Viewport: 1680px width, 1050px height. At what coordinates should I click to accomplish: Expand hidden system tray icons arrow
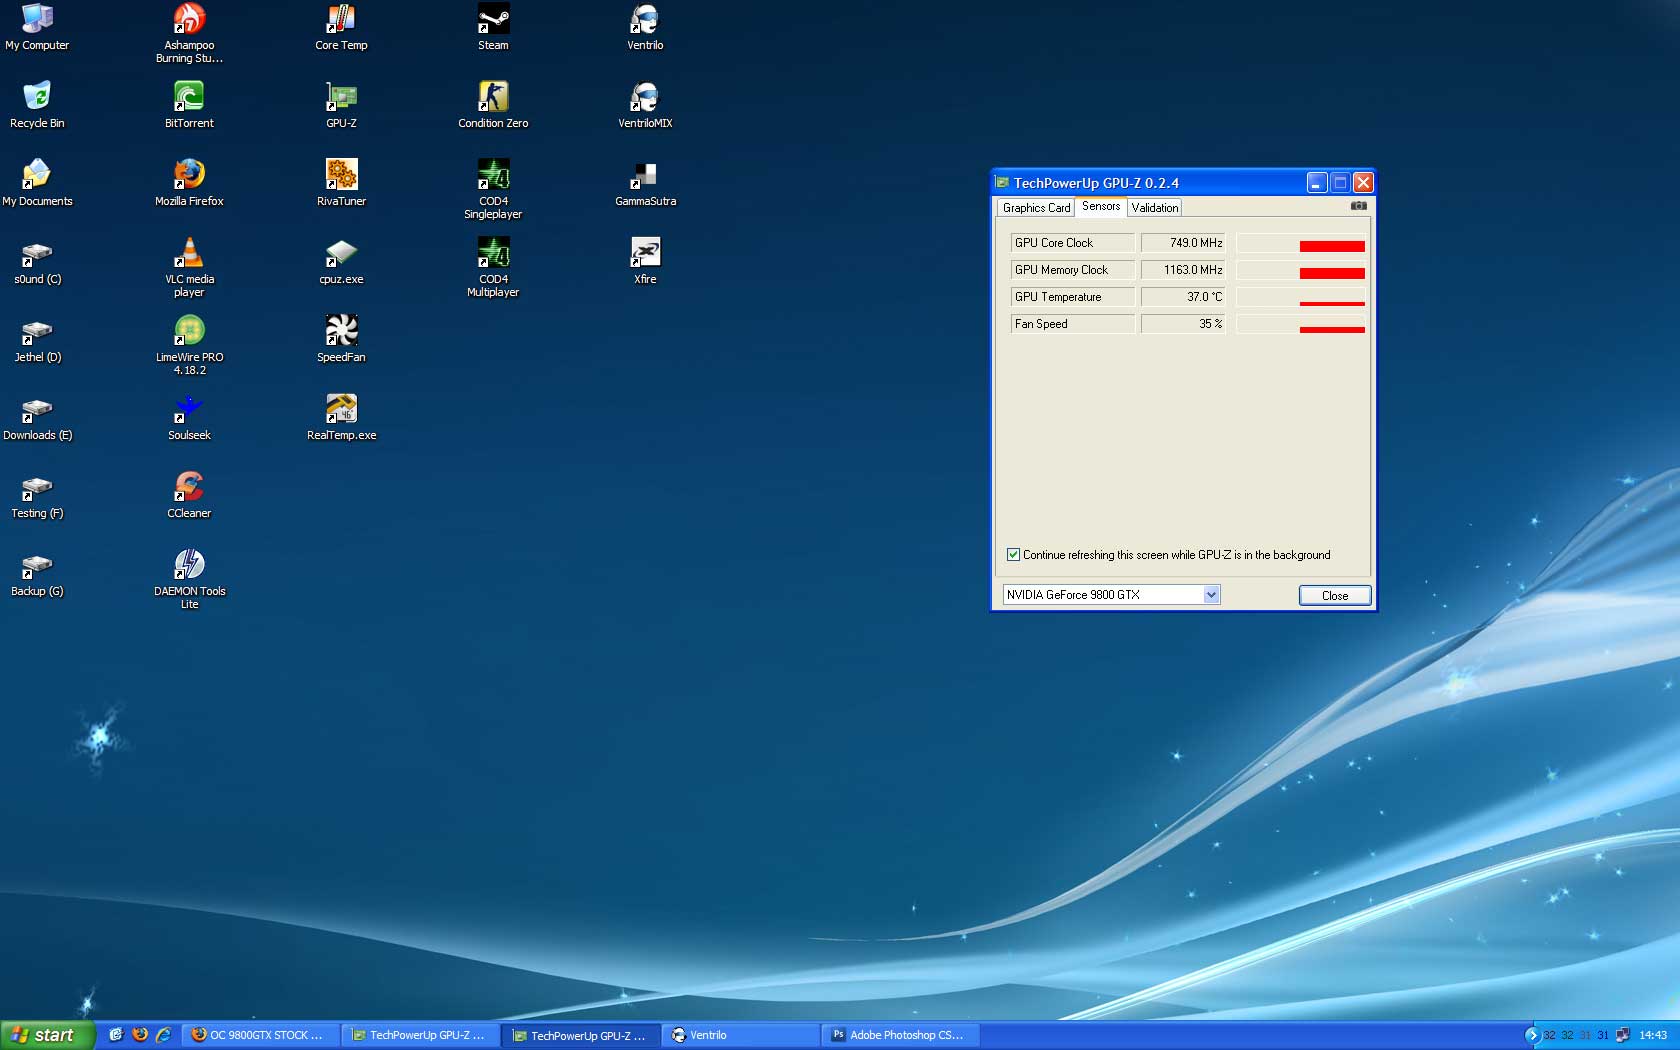coord(1532,1035)
